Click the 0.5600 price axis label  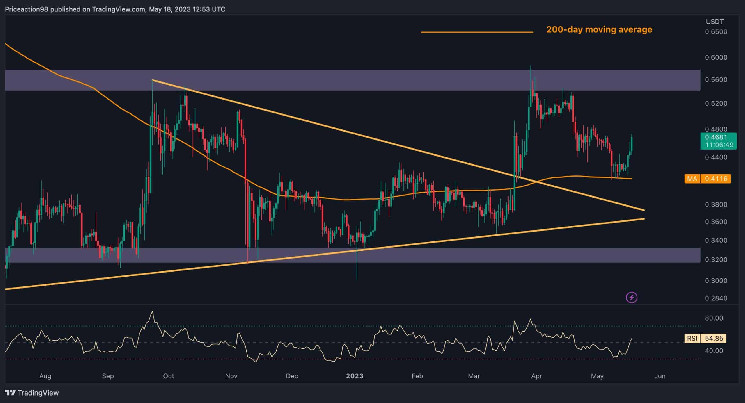[716, 80]
